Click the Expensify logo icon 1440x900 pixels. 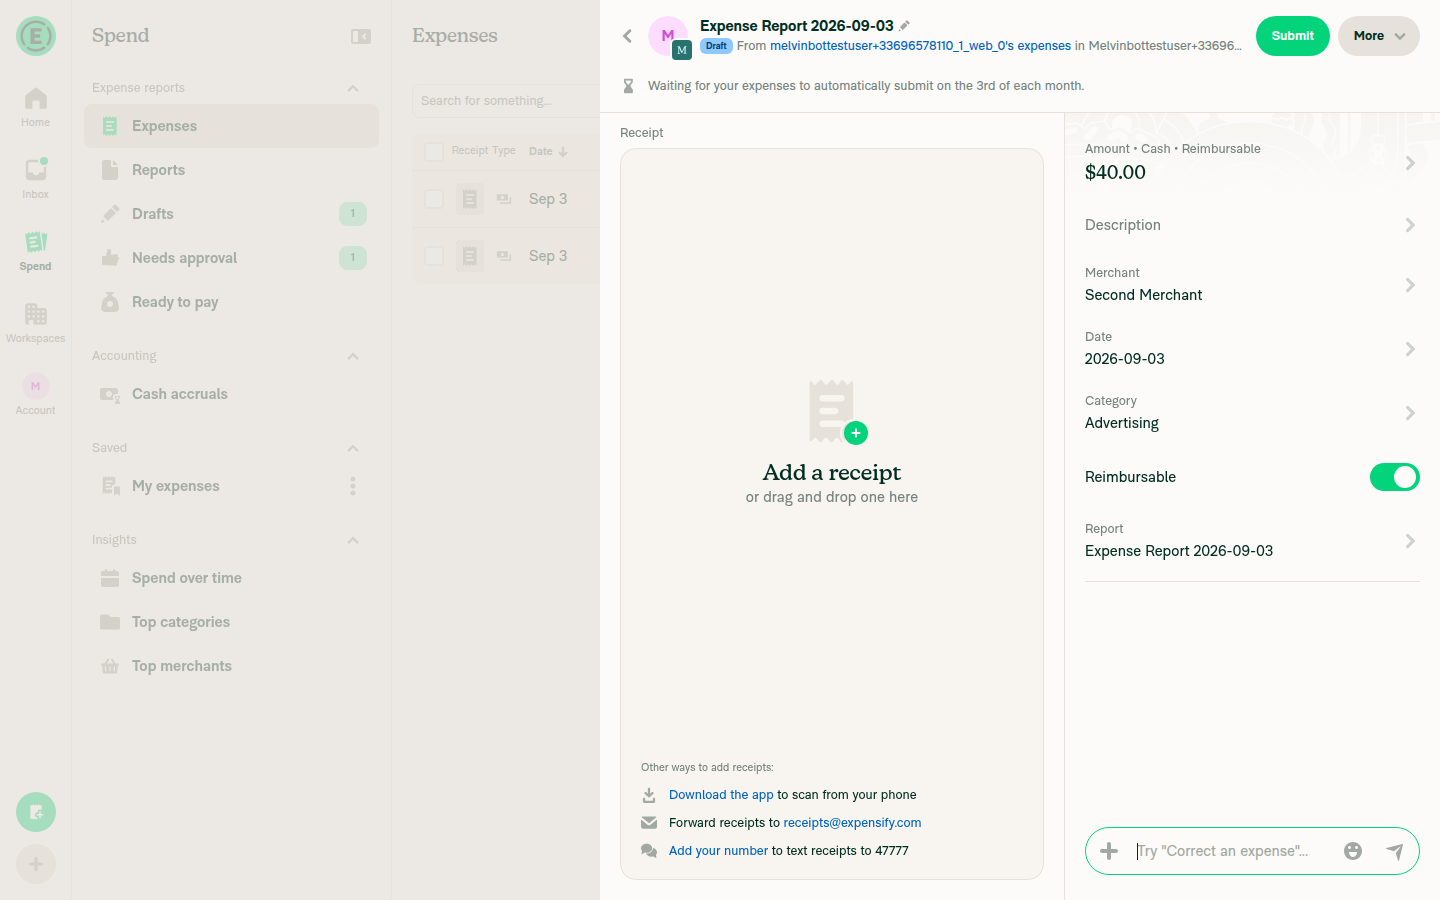coord(36,36)
